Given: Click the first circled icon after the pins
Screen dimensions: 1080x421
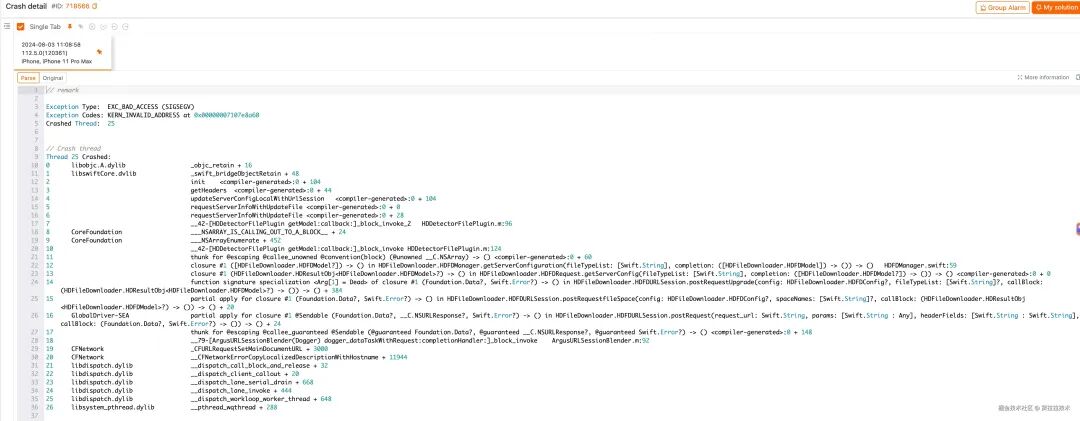Looking at the screenshot, I should [x=92, y=26].
